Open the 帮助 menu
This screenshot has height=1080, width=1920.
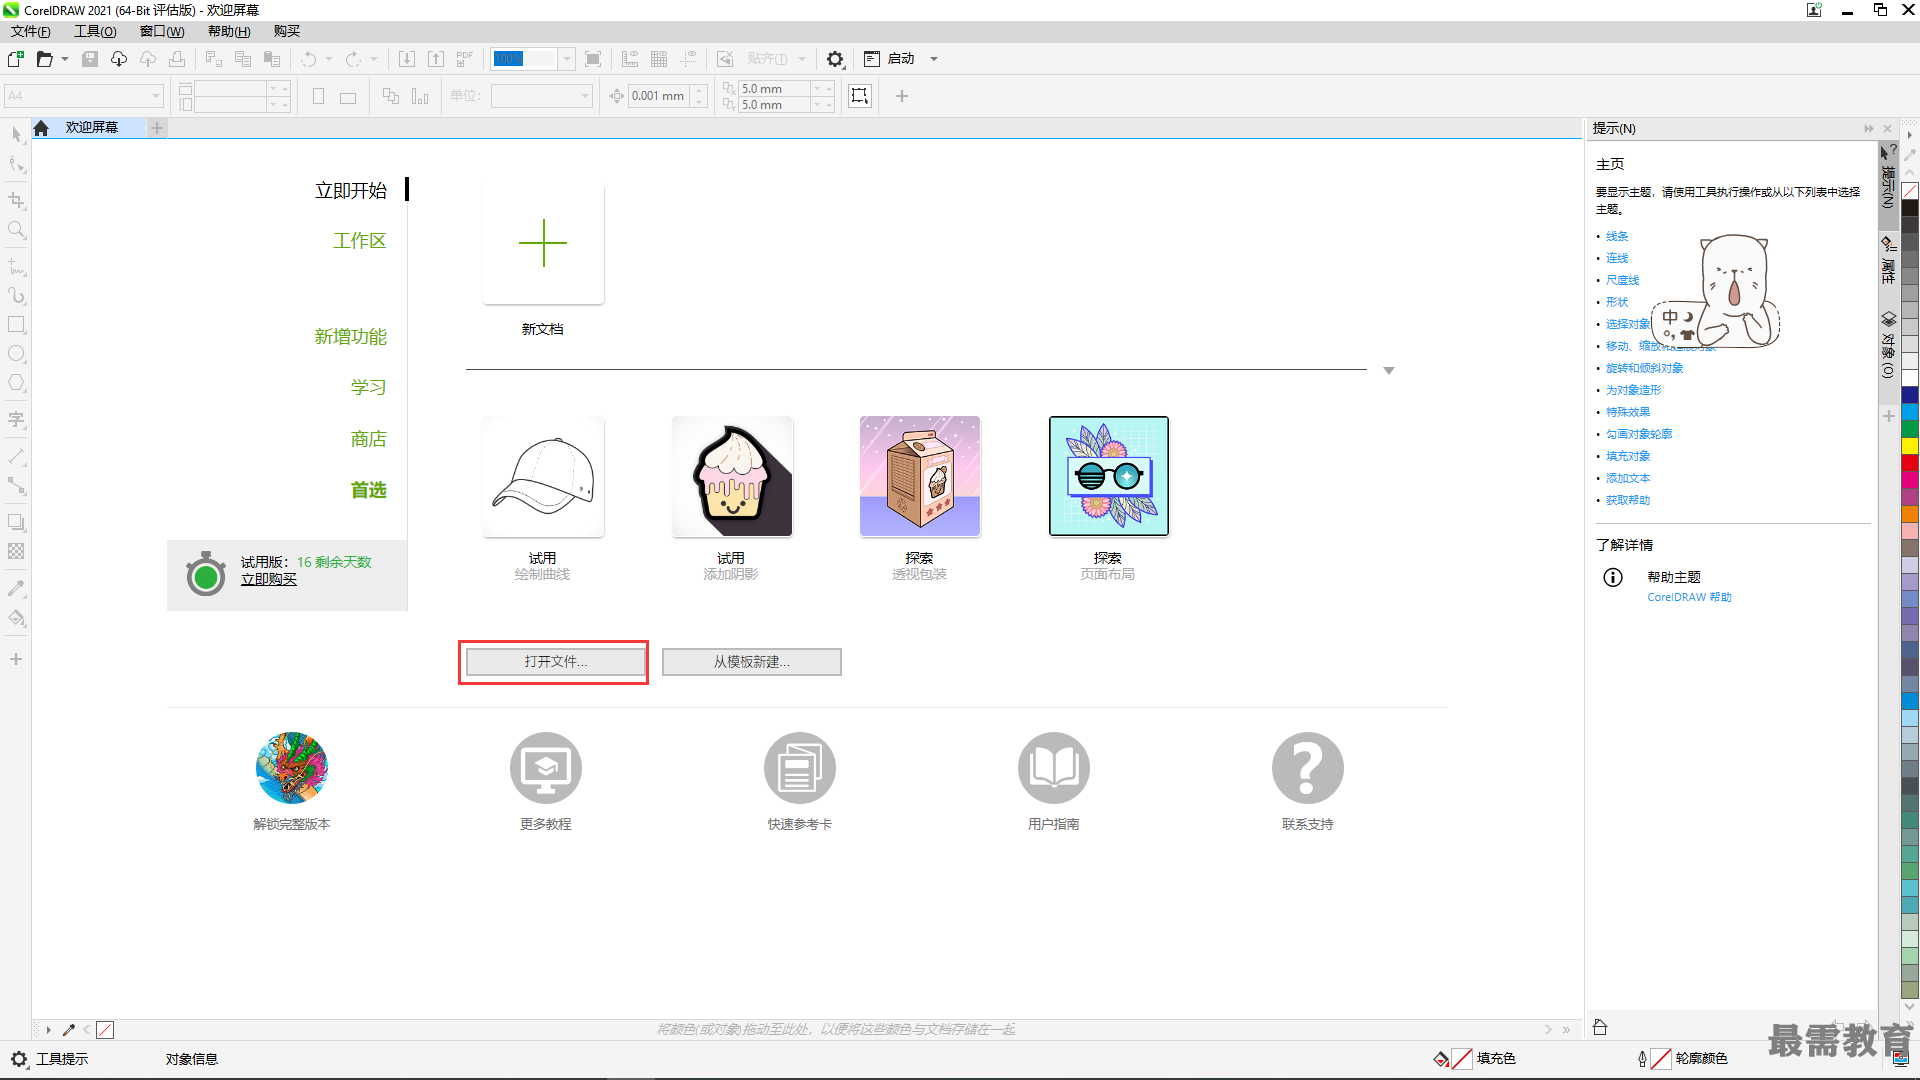229,31
